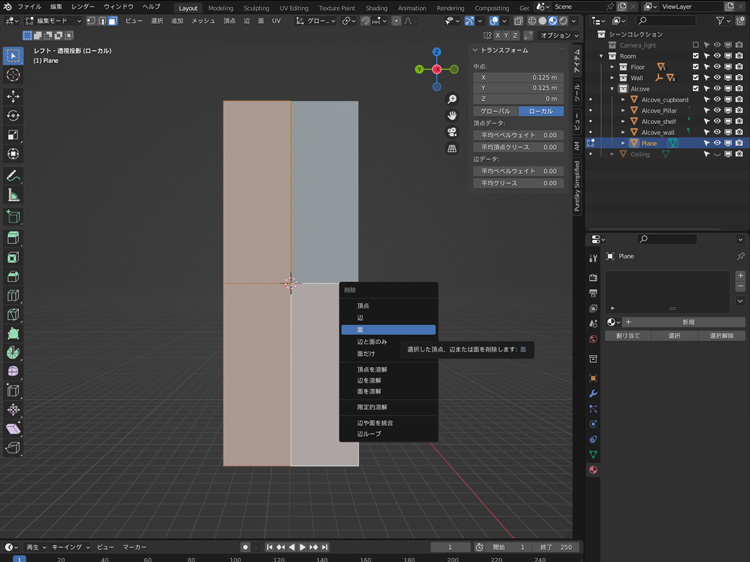Toggle the perspective/orthographic grid icon

pos(452,149)
